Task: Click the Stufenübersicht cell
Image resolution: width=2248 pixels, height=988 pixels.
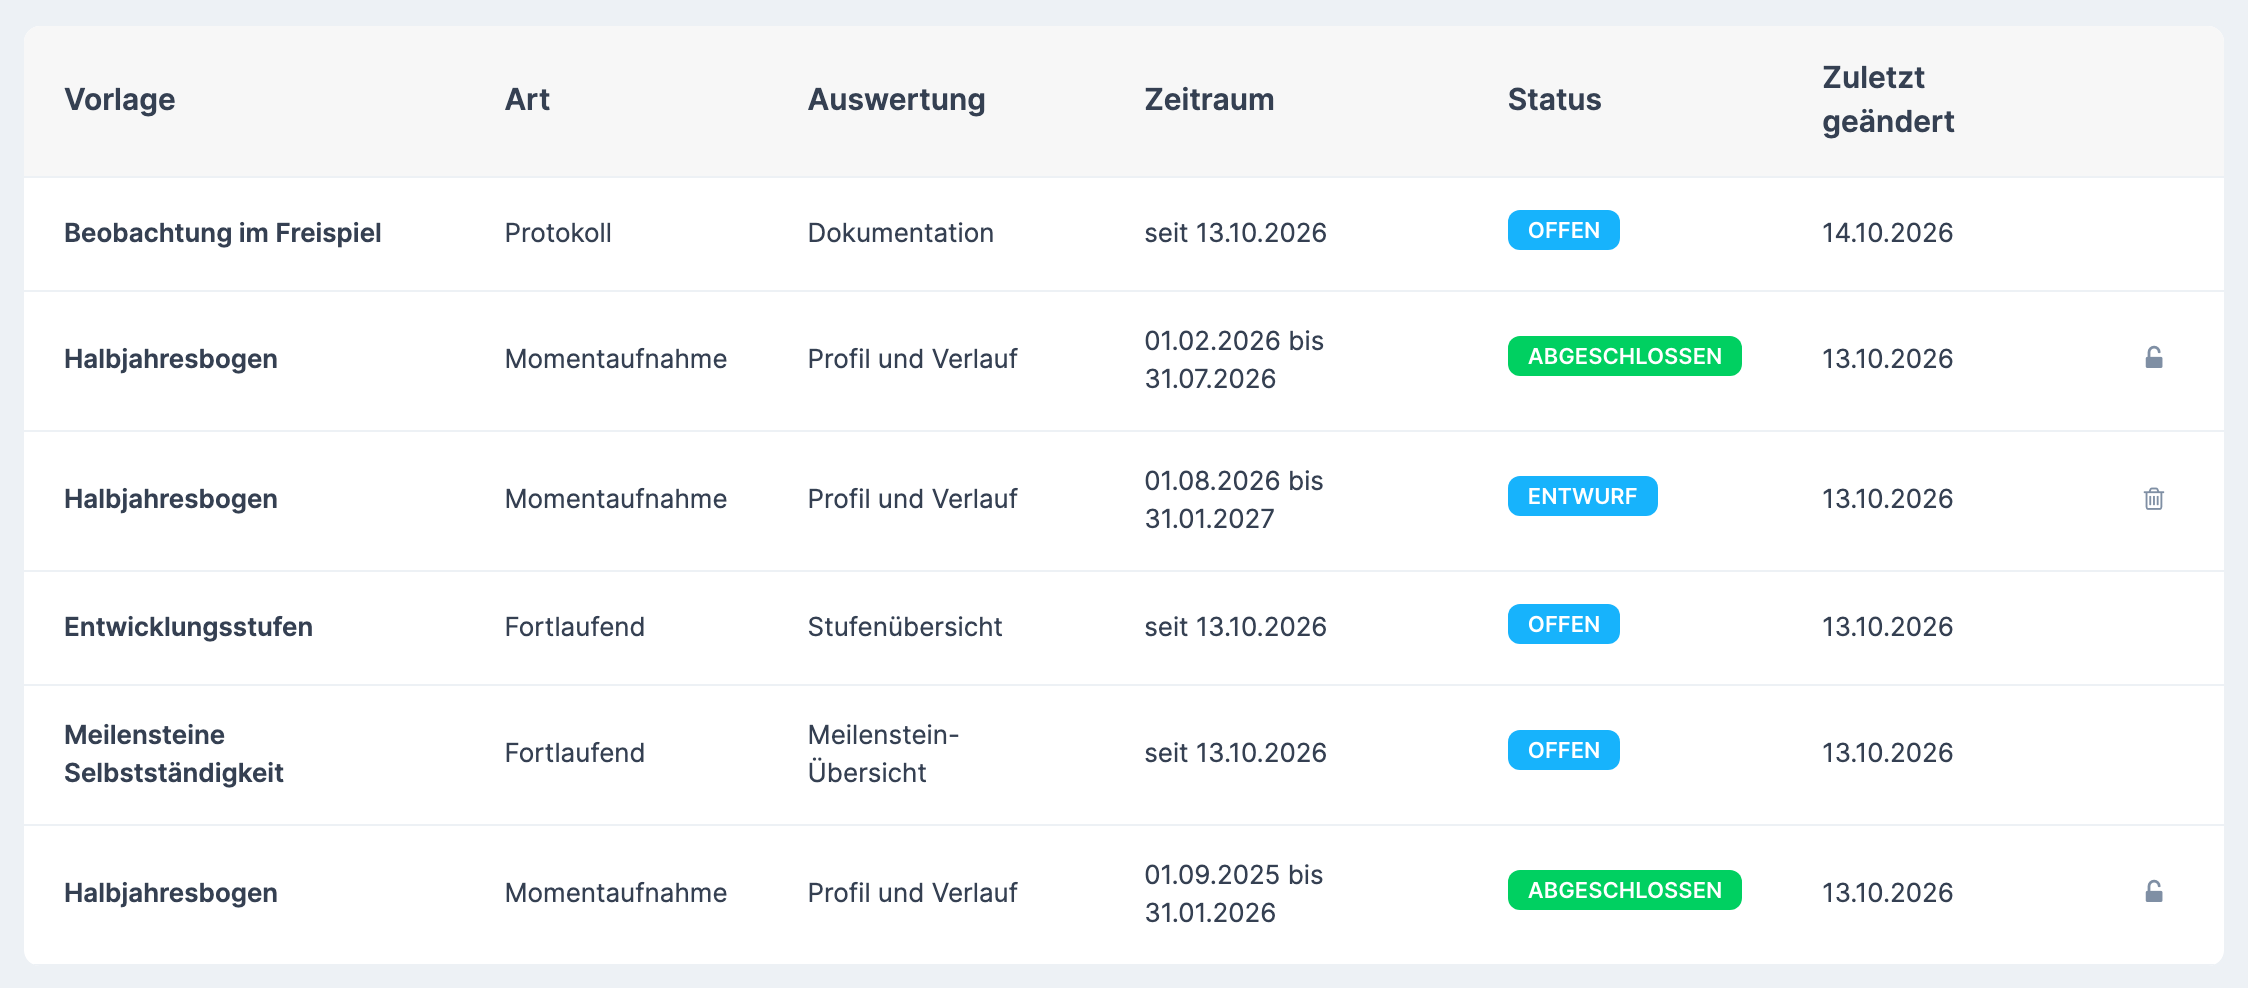Action: 904,627
